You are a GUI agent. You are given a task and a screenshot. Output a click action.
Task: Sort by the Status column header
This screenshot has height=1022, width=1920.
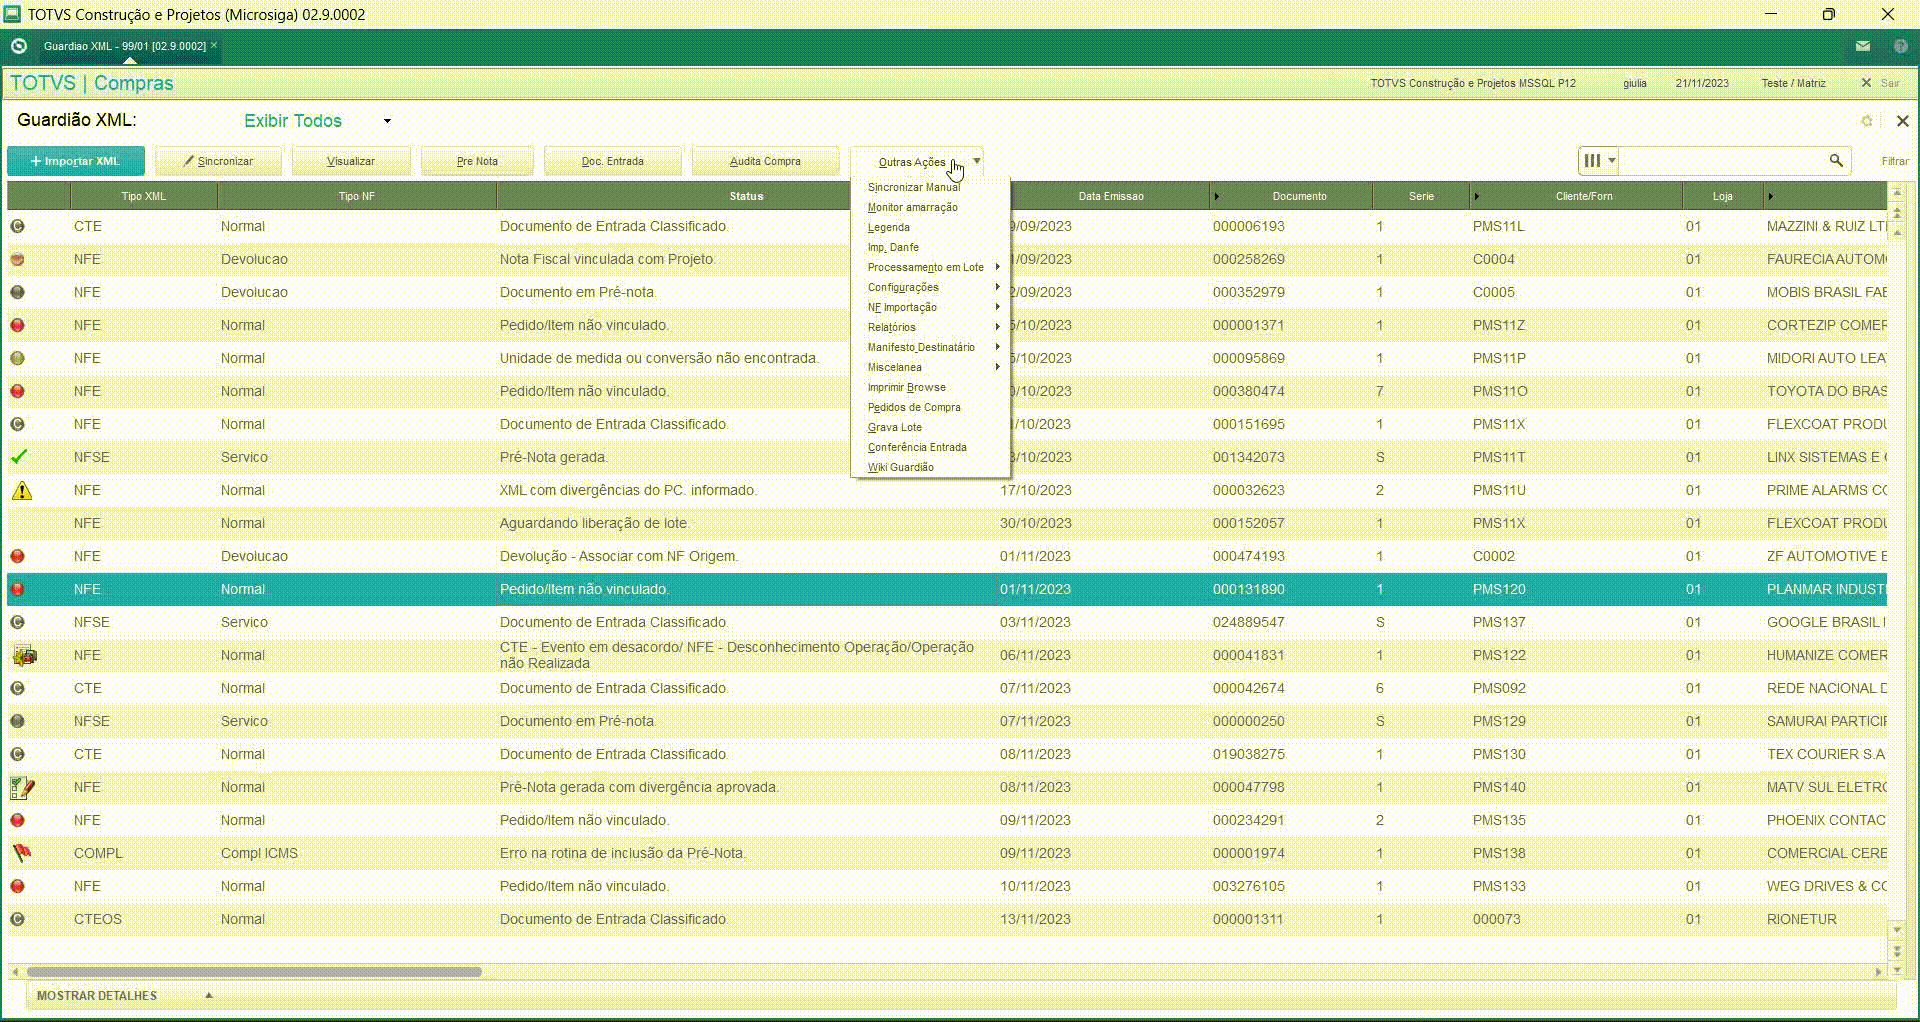pyautogui.click(x=746, y=196)
